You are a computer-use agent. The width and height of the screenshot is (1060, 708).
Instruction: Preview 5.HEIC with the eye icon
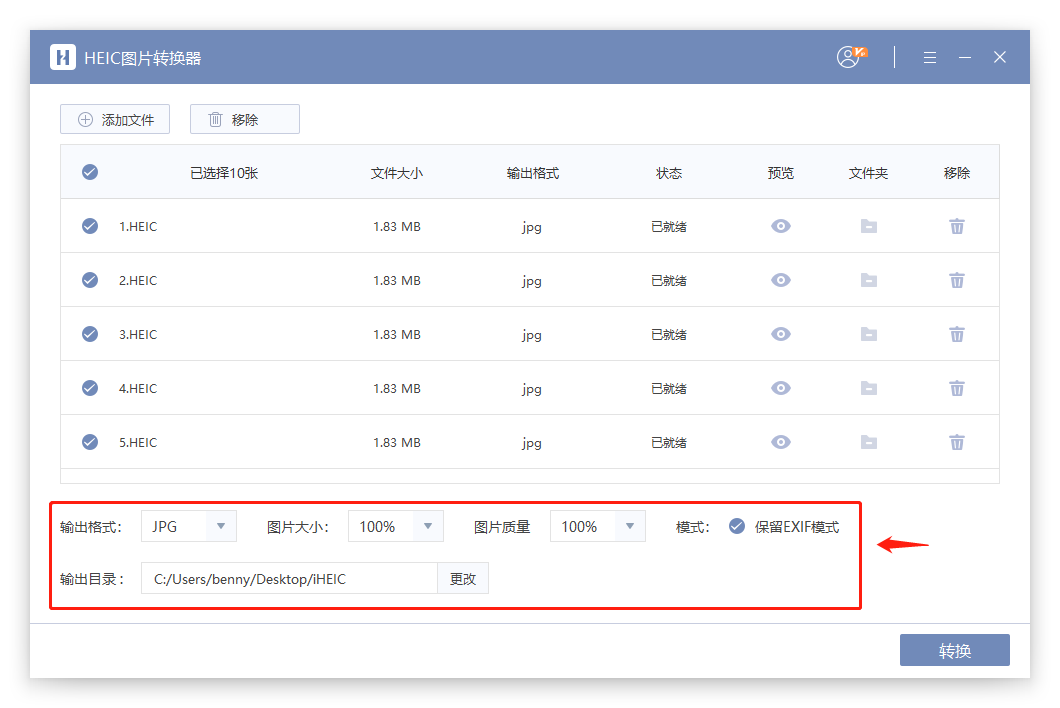pos(781,442)
